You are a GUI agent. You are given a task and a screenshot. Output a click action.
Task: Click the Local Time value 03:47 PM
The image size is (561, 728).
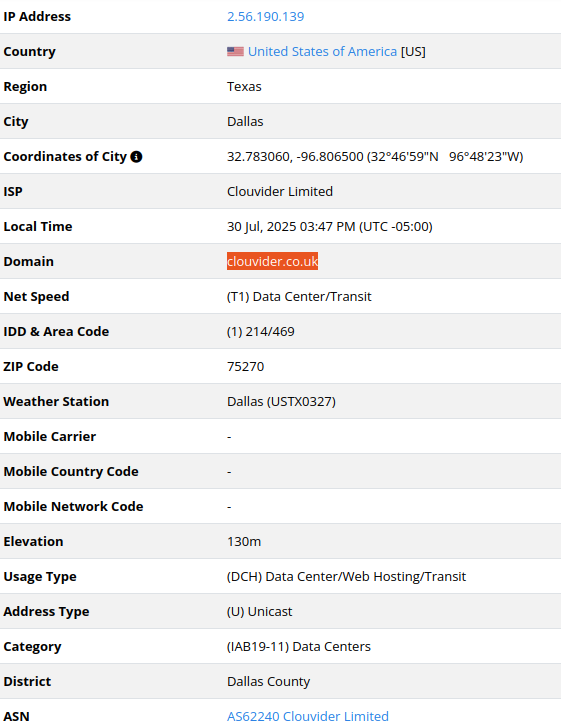[x=327, y=227]
